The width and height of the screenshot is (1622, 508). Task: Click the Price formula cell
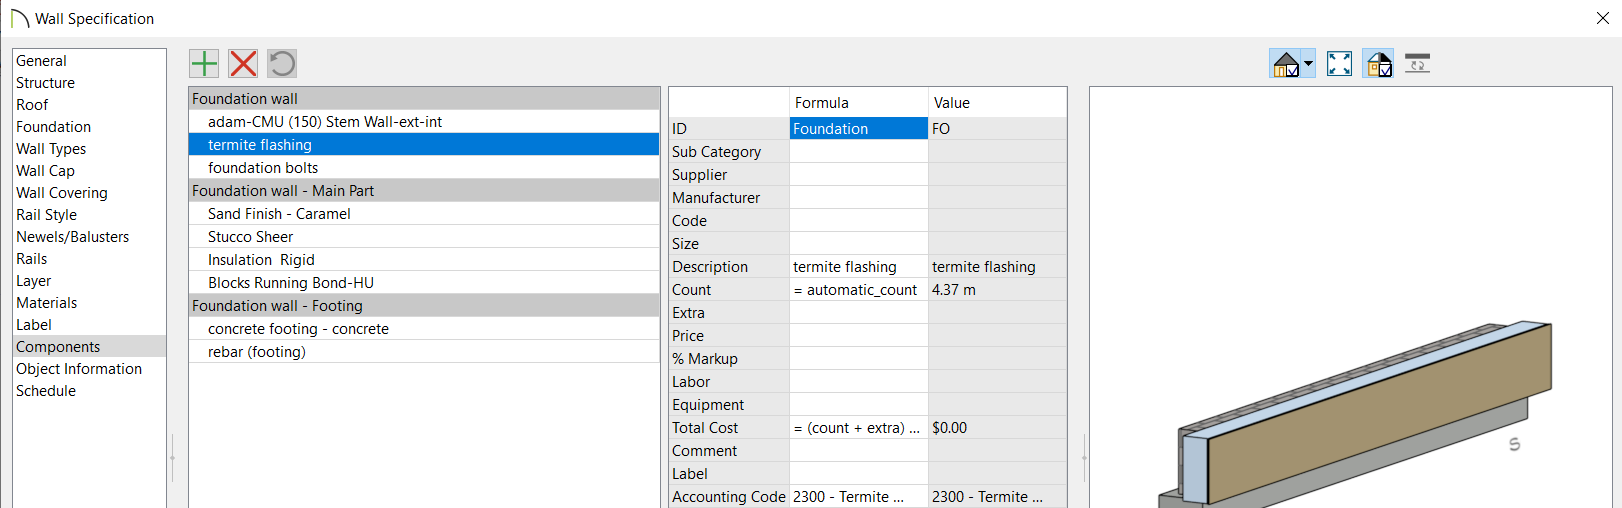859,336
